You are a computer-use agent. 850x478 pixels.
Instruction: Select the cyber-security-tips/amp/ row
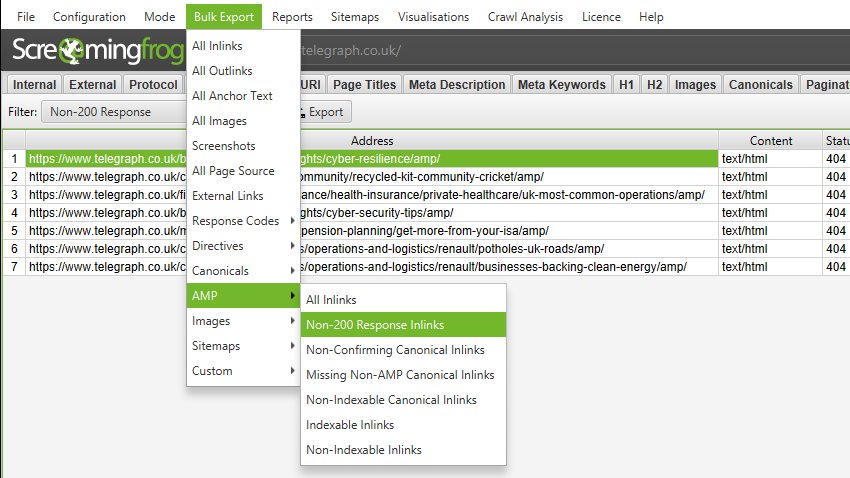pyautogui.click(x=372, y=212)
